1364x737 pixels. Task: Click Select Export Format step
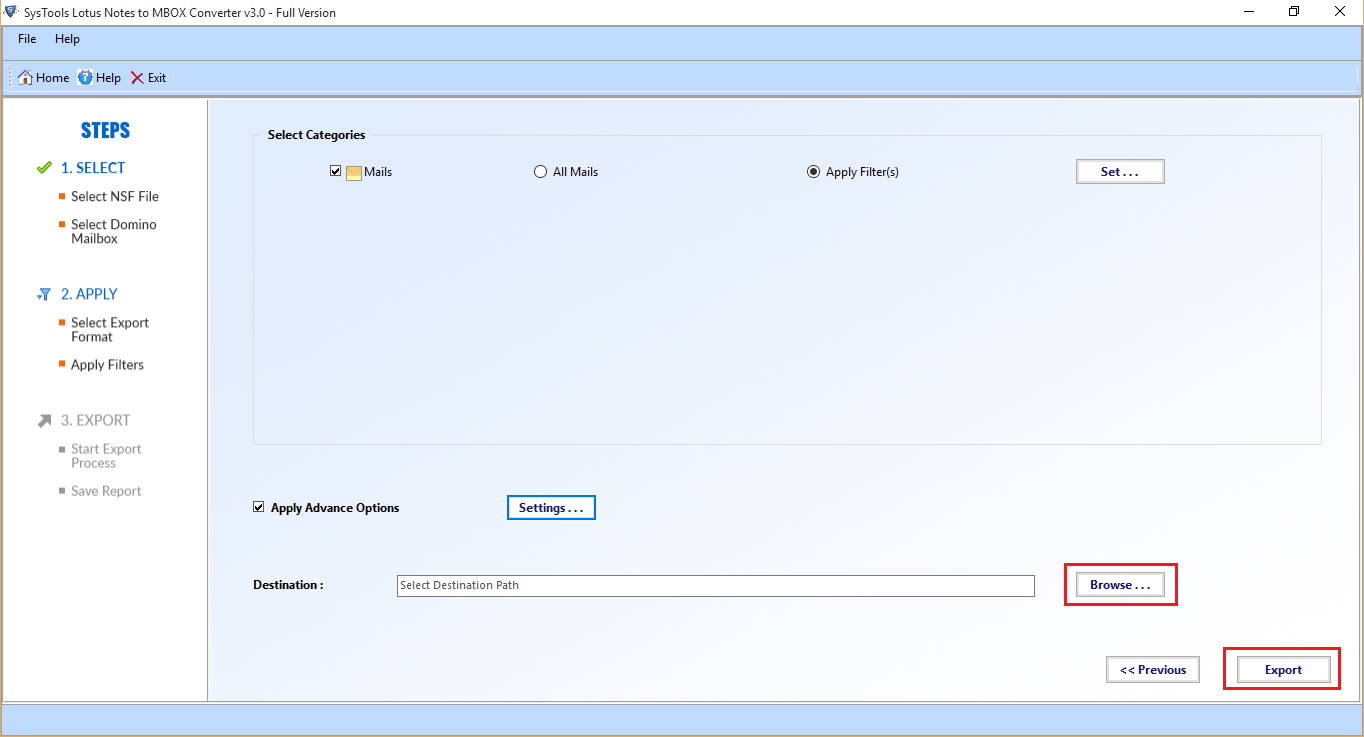(x=110, y=329)
